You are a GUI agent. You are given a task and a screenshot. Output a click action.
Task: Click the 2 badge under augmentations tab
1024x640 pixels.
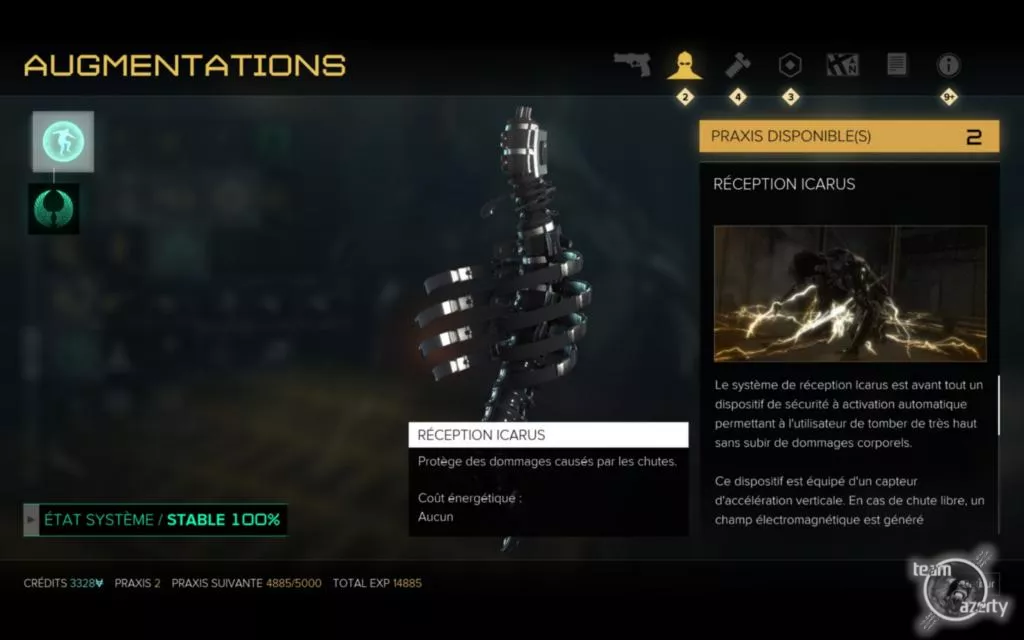click(x=684, y=97)
